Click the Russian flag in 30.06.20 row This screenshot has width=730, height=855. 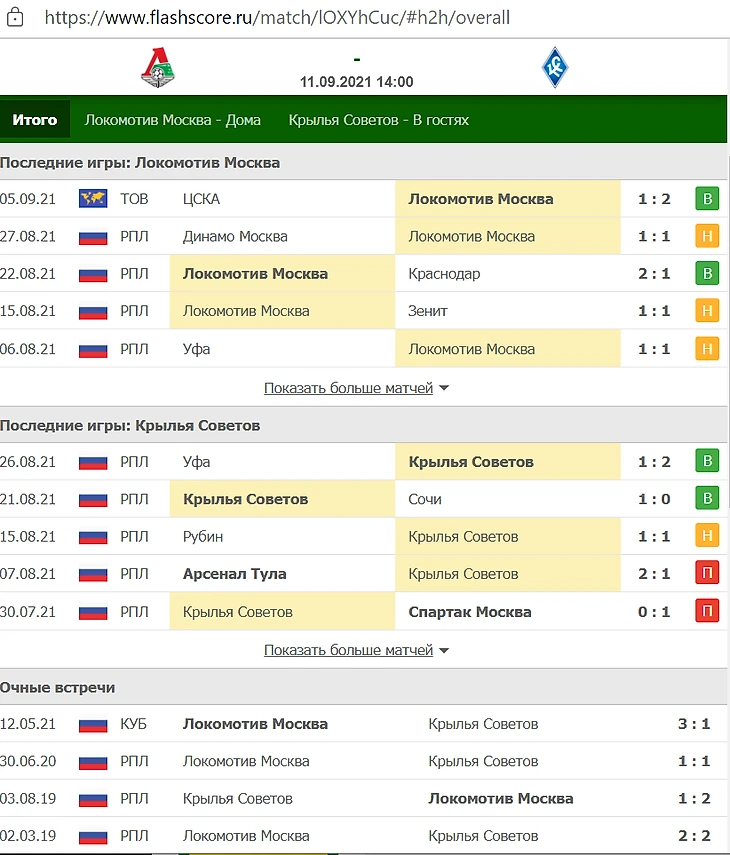click(93, 762)
